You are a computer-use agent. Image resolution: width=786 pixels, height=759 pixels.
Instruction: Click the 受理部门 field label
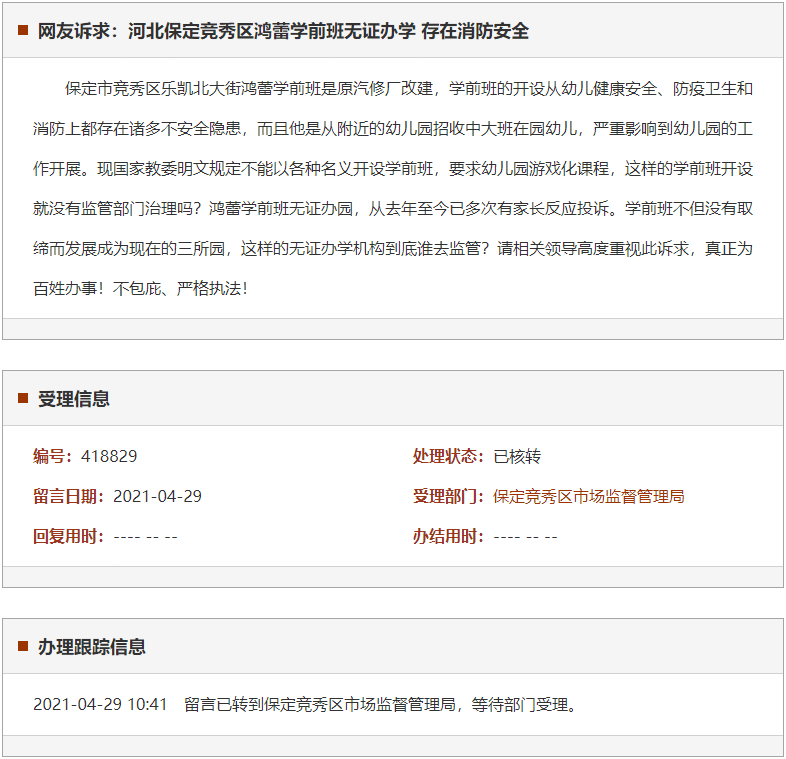(x=448, y=496)
